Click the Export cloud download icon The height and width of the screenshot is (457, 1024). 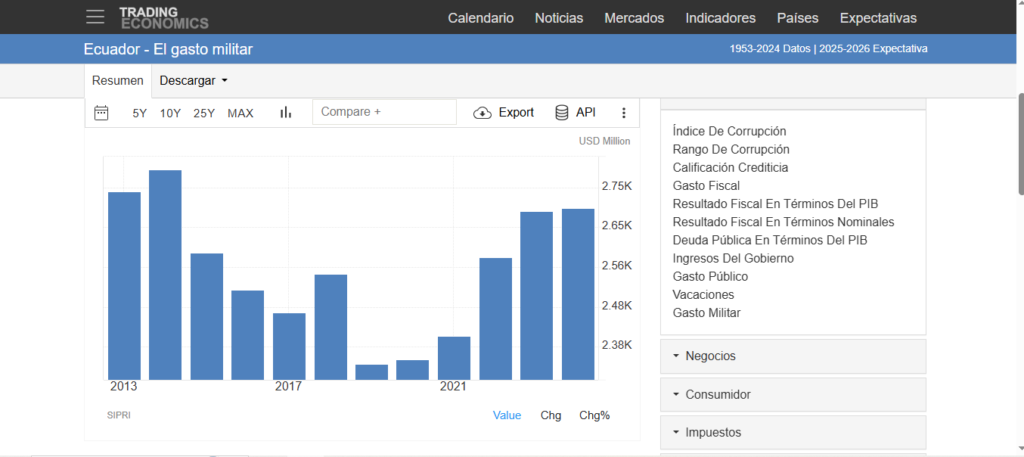[482, 113]
